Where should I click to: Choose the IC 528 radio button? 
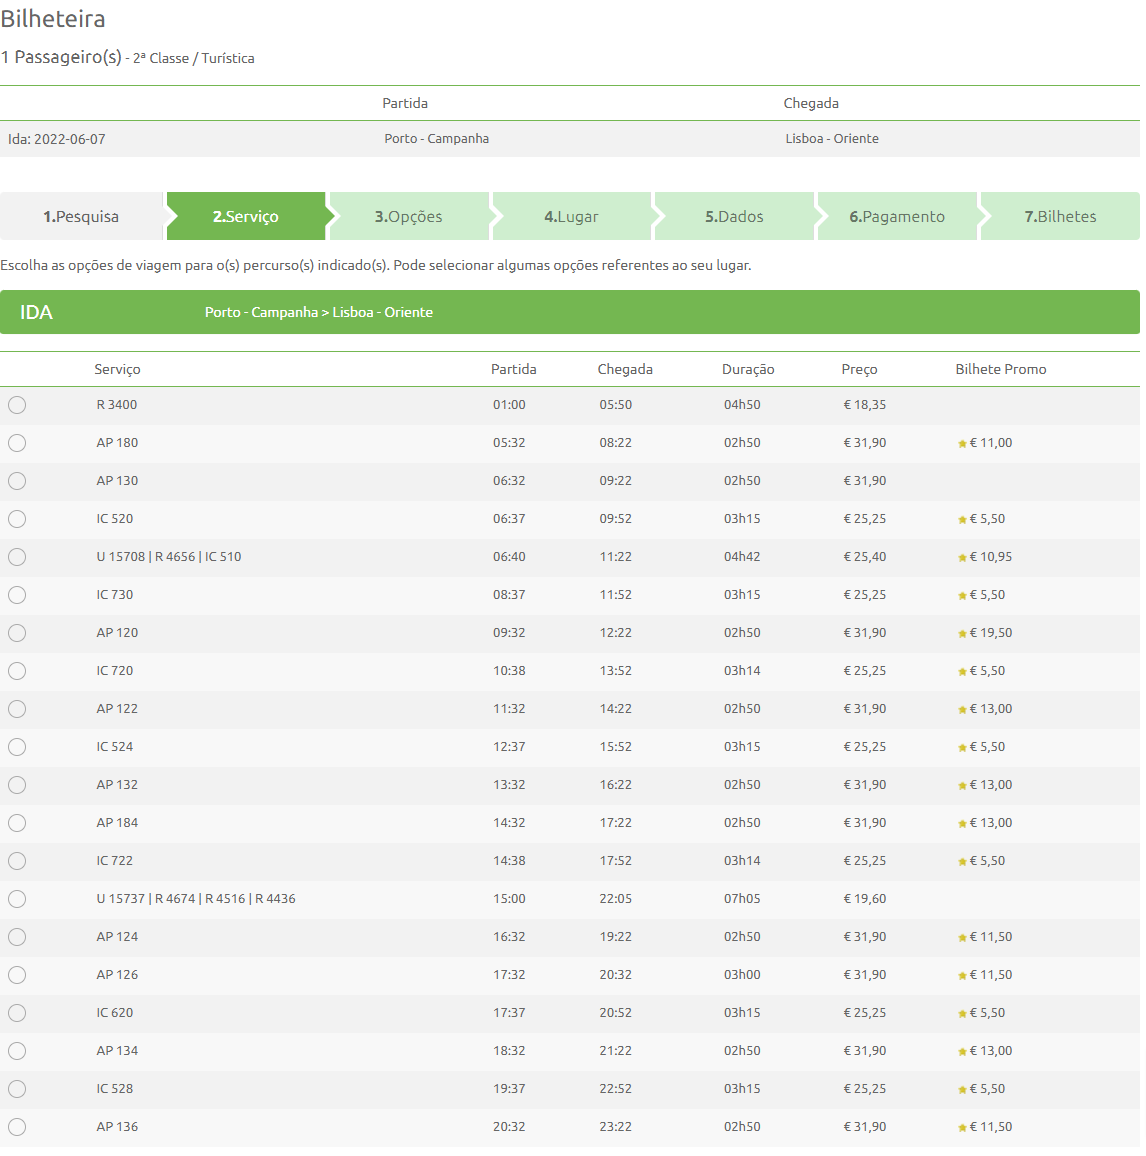pyautogui.click(x=17, y=1089)
